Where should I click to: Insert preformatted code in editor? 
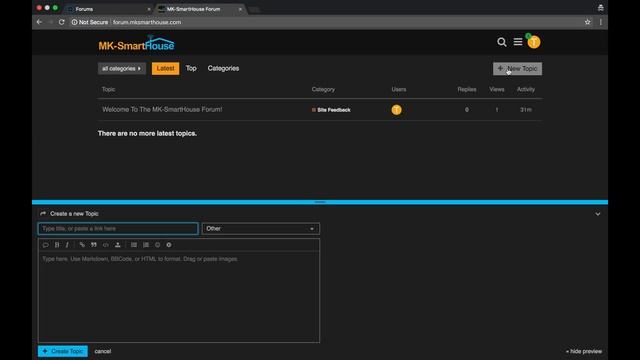coord(106,245)
